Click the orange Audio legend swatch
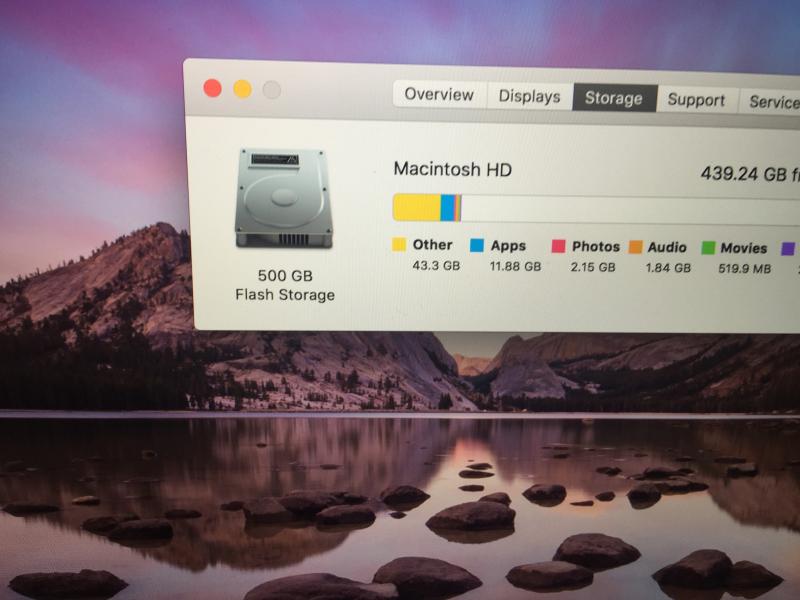 (636, 247)
